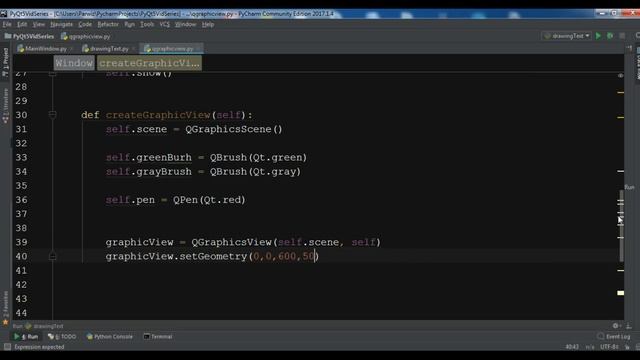Click the favorites star icon on left strip
The image size is (640, 360).
pos(5,322)
